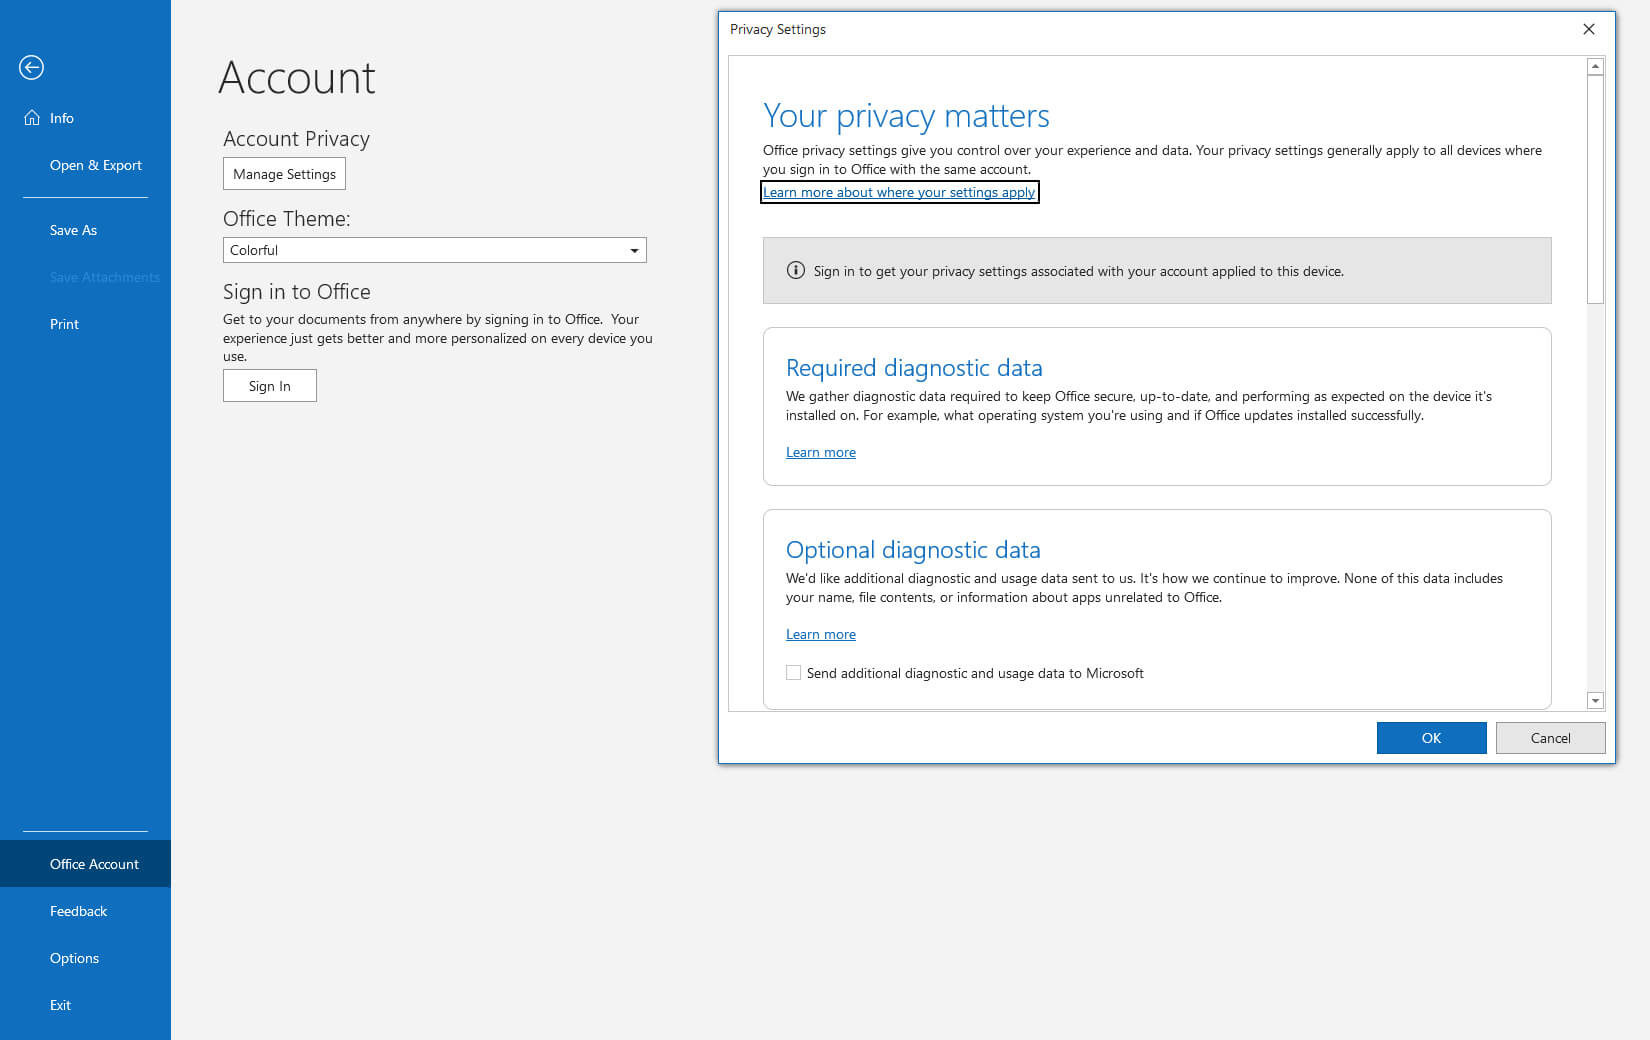Go back using the circled arrow icon
The width and height of the screenshot is (1650, 1040).
31,67
